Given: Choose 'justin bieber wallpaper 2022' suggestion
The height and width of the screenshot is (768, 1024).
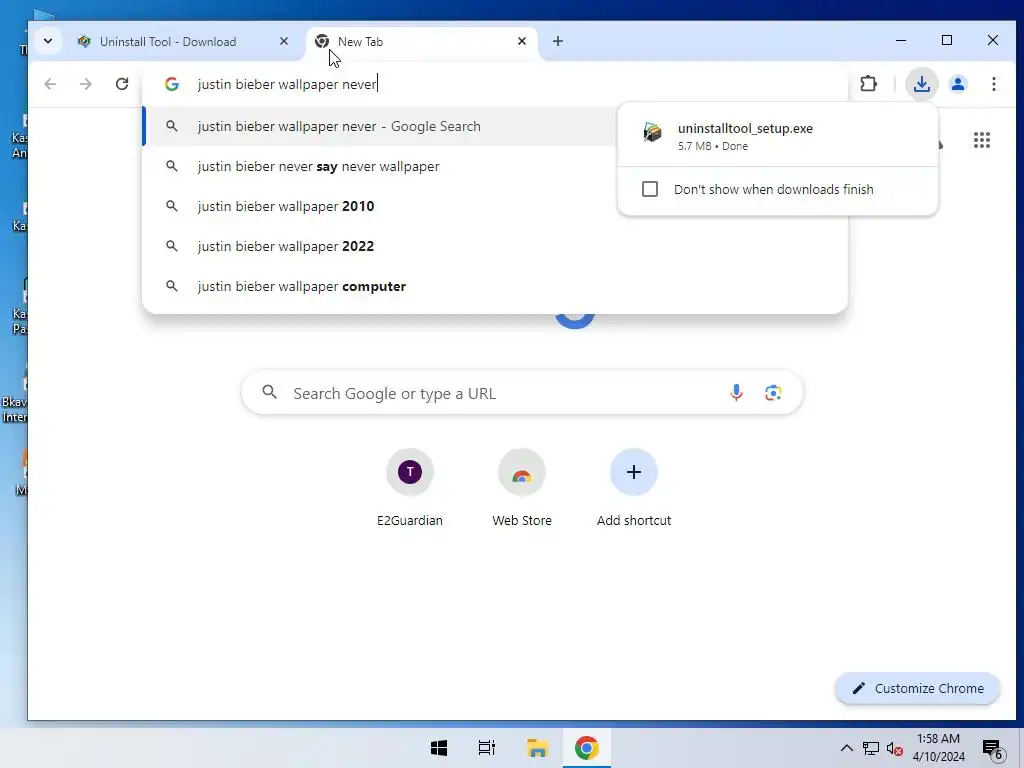Looking at the screenshot, I should pos(494,246).
